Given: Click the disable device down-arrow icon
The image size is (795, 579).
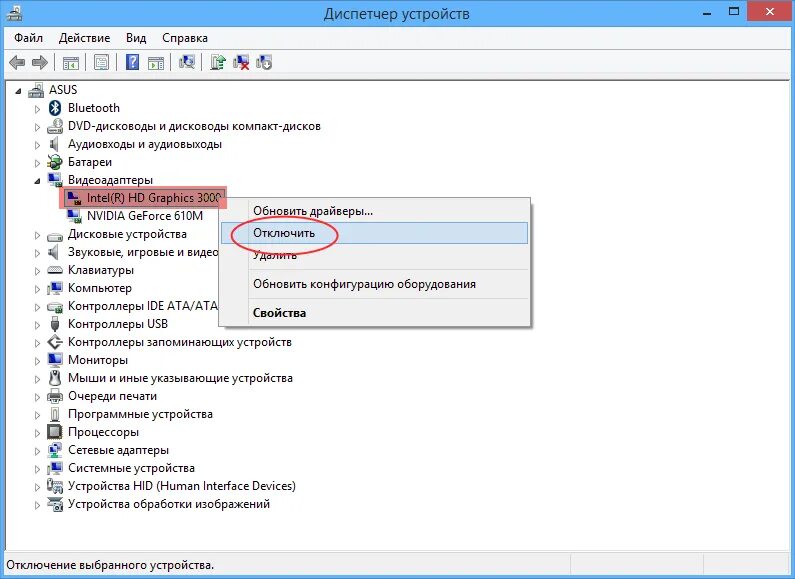Looking at the screenshot, I should point(264,62).
